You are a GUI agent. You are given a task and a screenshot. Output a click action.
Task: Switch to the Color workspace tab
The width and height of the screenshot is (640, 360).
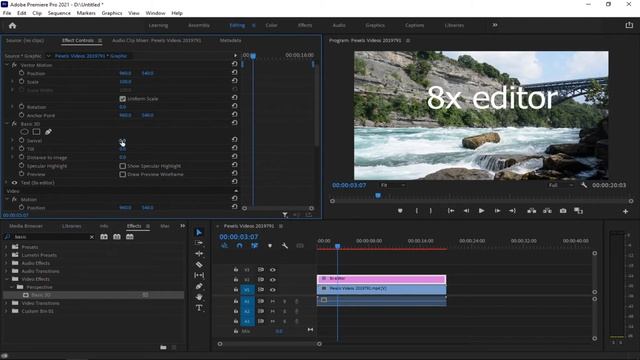(x=271, y=25)
